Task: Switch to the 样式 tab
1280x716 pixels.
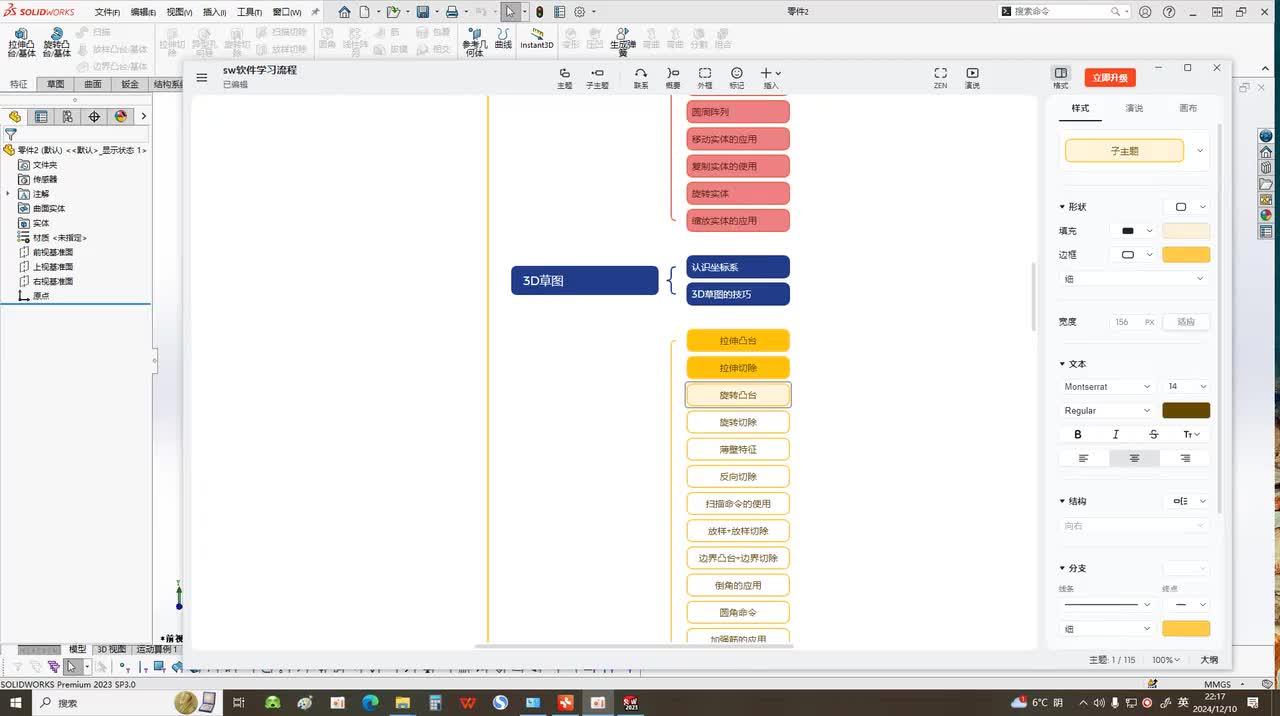Action: coord(1080,108)
